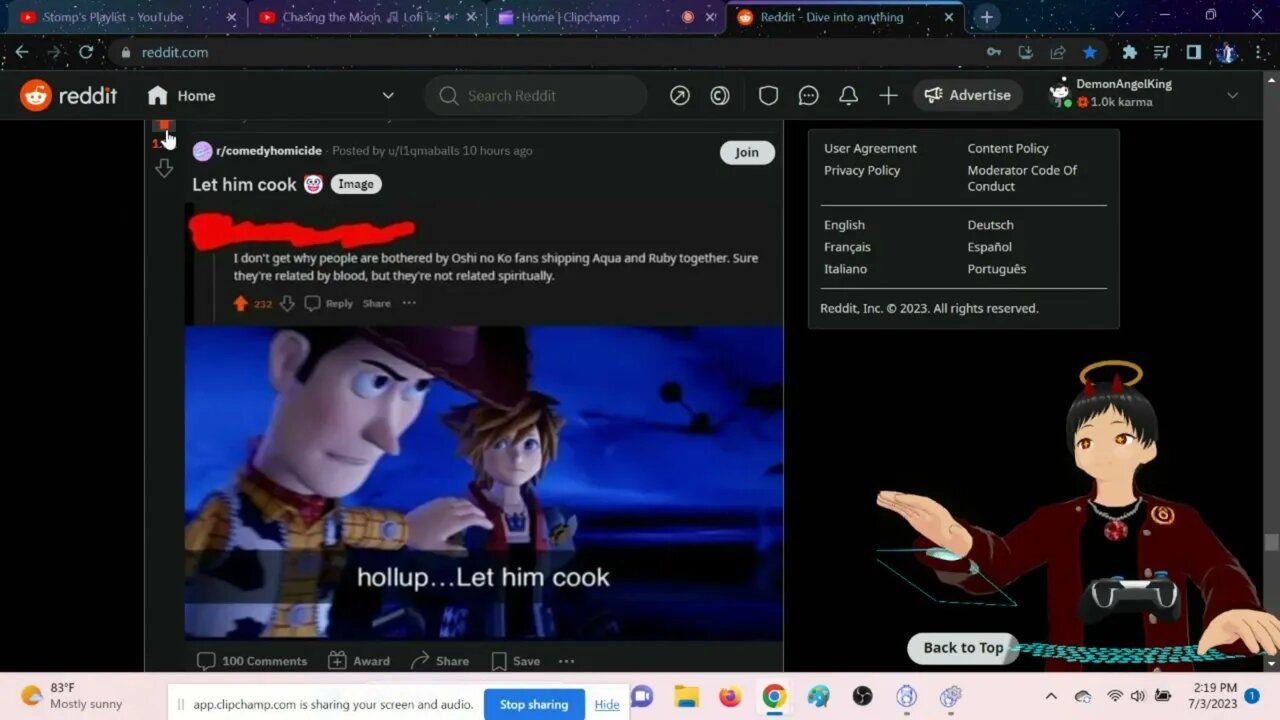Click the Back to Top button
Screen dimensions: 1280x720
point(962,648)
